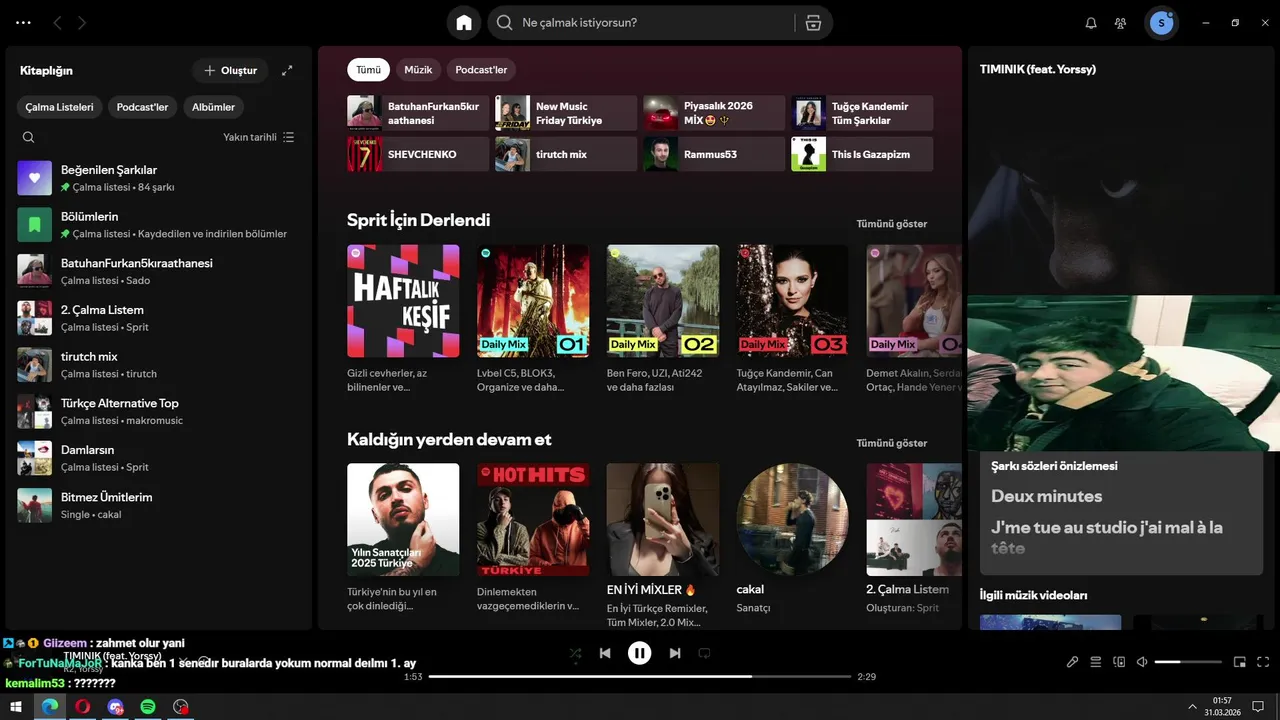Skip to the previous track
Viewport: 1280px width, 720px height.
click(x=605, y=653)
